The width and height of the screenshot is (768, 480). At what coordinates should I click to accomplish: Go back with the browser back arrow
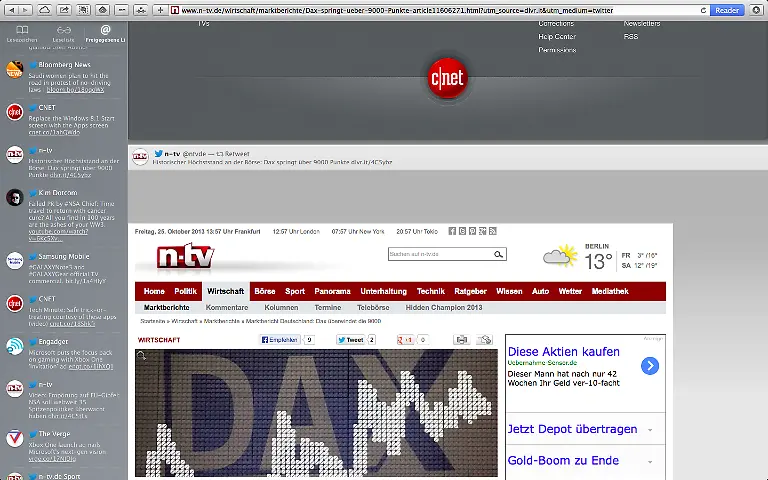click(11, 10)
